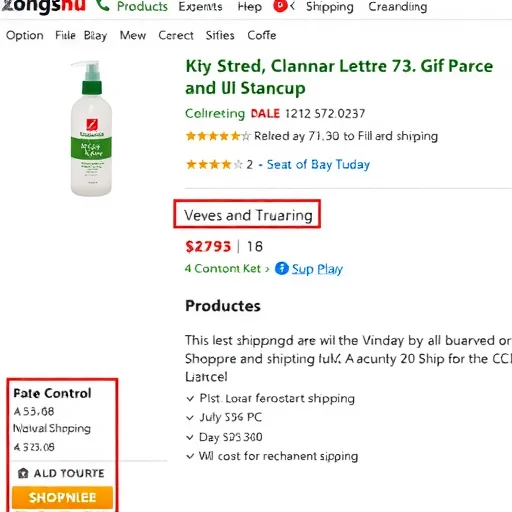Click the checkmark beside Day SPS 360
This screenshot has height=512, width=512.
click(x=190, y=437)
